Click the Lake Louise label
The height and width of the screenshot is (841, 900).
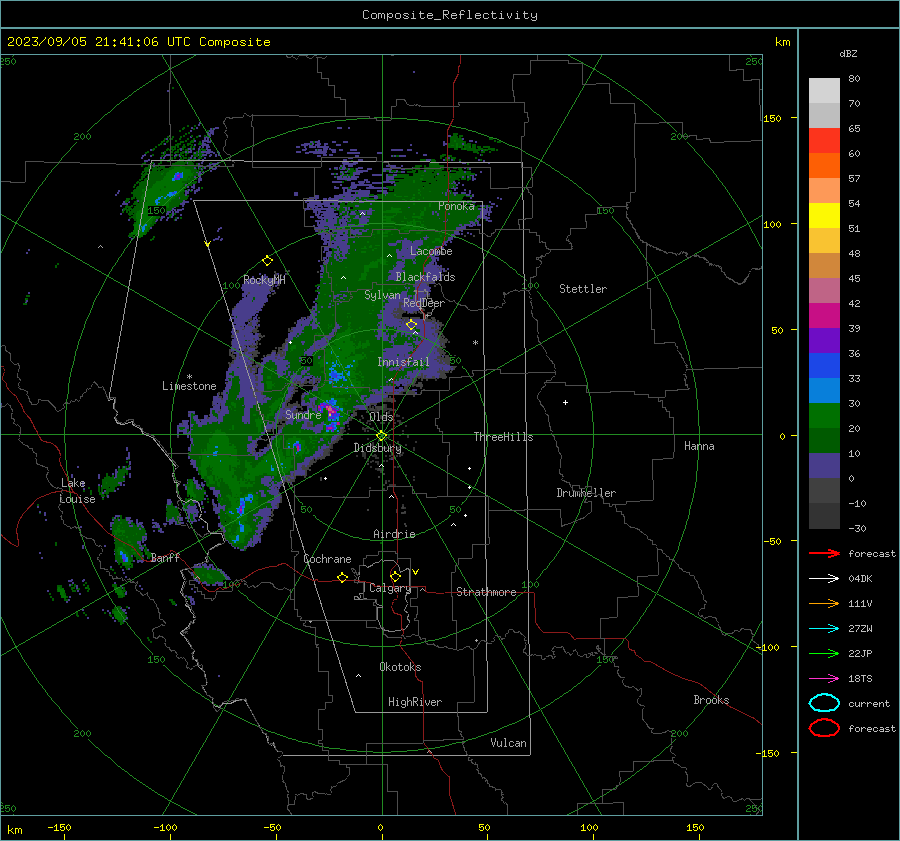(x=77, y=491)
